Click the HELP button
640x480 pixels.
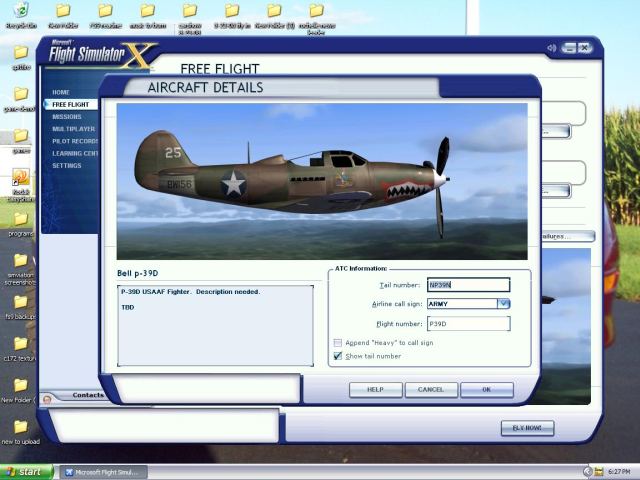point(376,390)
